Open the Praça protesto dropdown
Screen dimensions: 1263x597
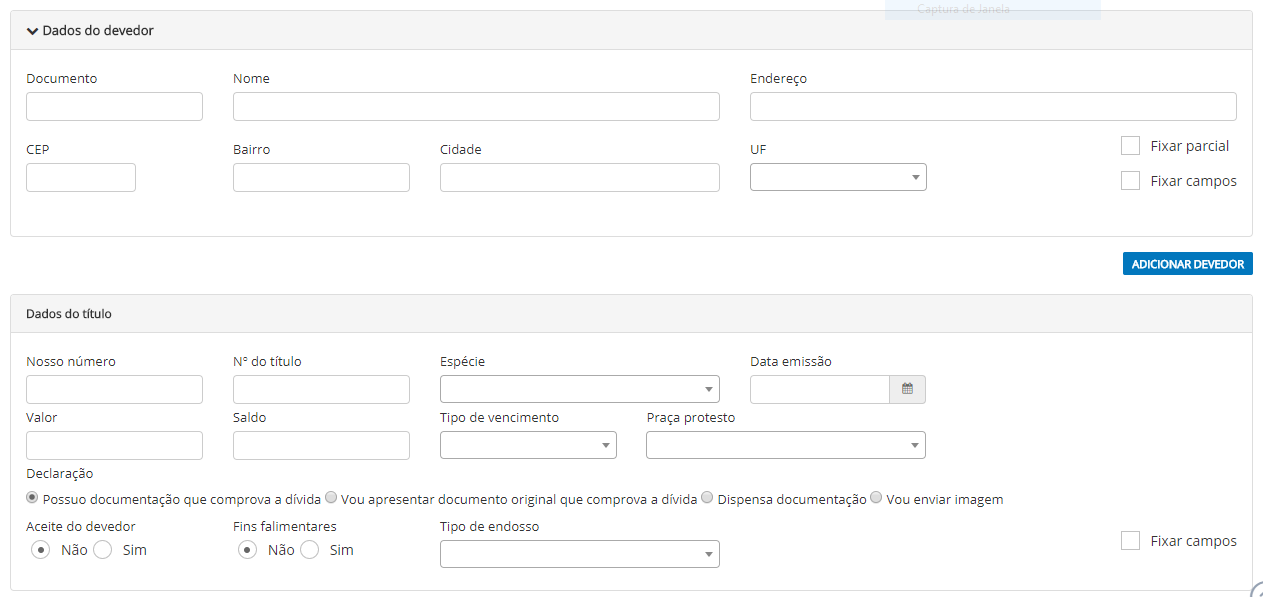click(x=785, y=445)
